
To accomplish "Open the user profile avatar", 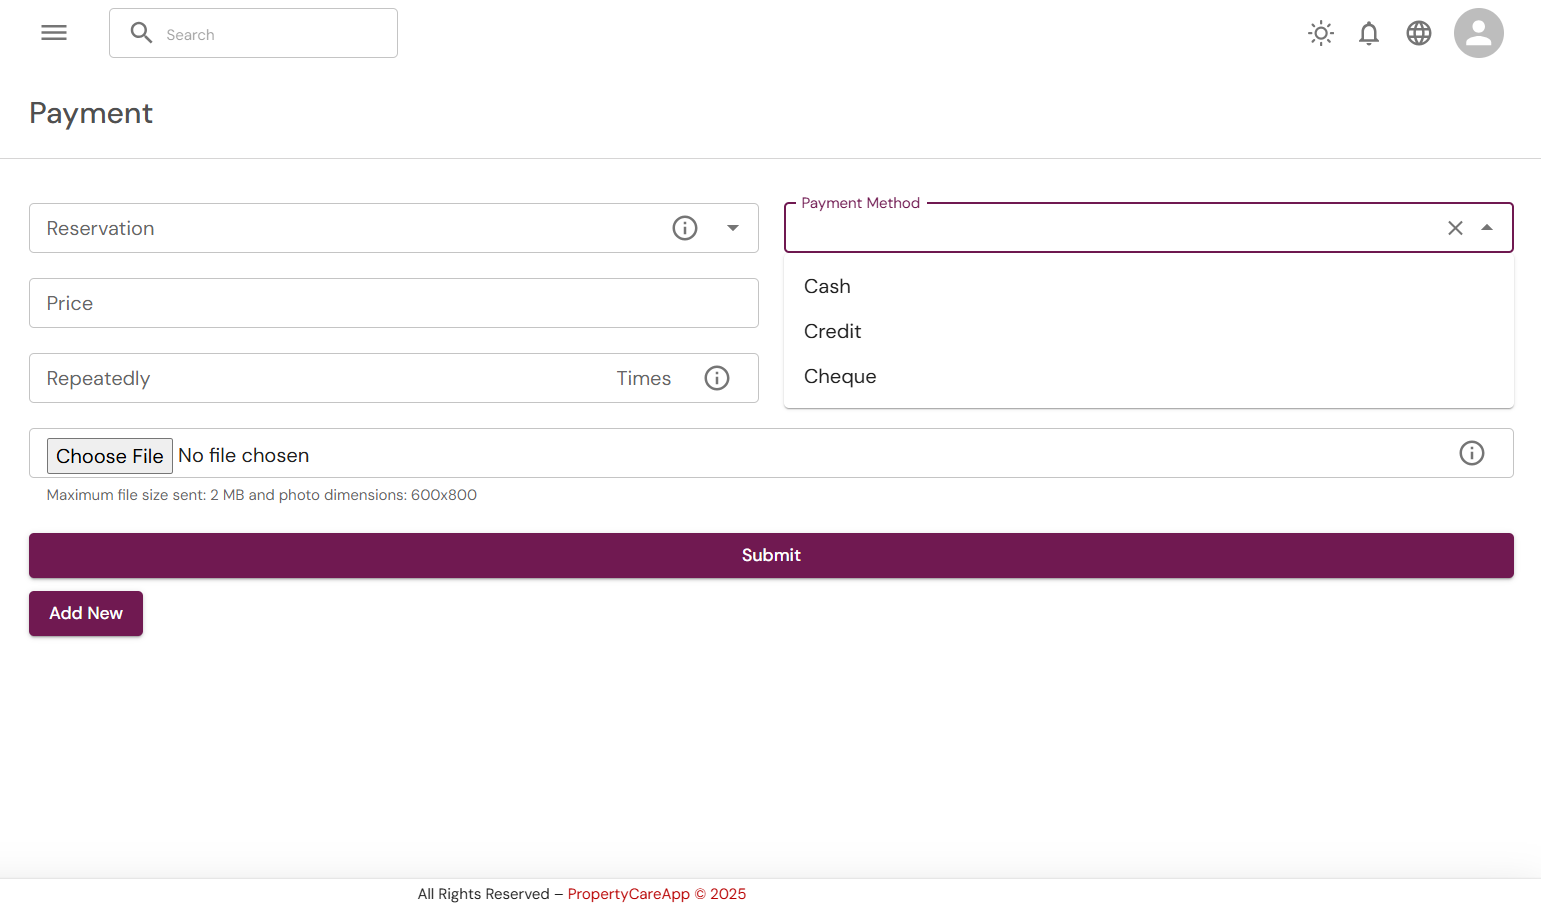I will point(1478,33).
